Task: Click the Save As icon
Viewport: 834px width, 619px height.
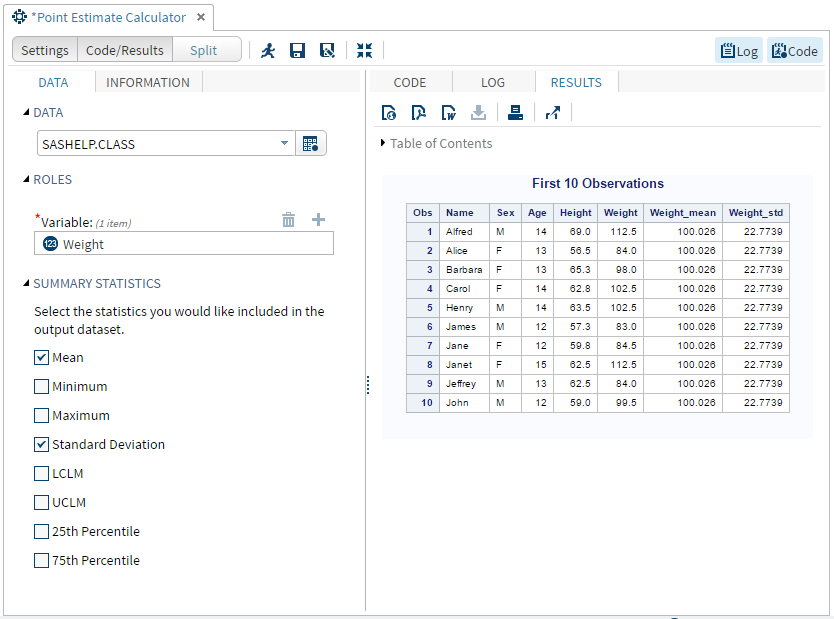Action: click(x=326, y=51)
